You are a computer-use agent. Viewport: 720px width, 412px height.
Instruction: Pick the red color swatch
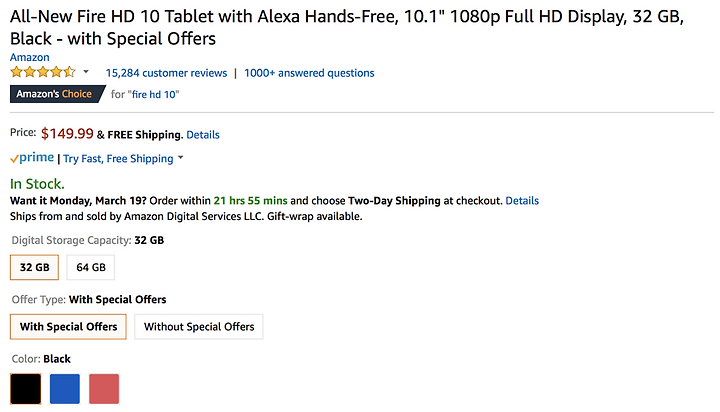click(x=104, y=389)
